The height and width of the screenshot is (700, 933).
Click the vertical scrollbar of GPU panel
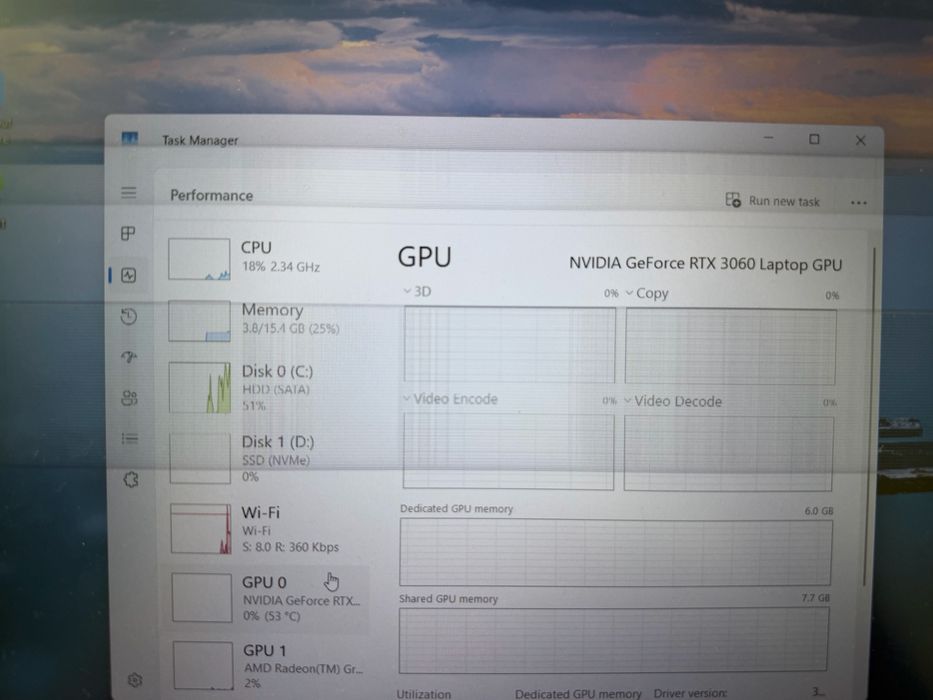tap(870, 417)
